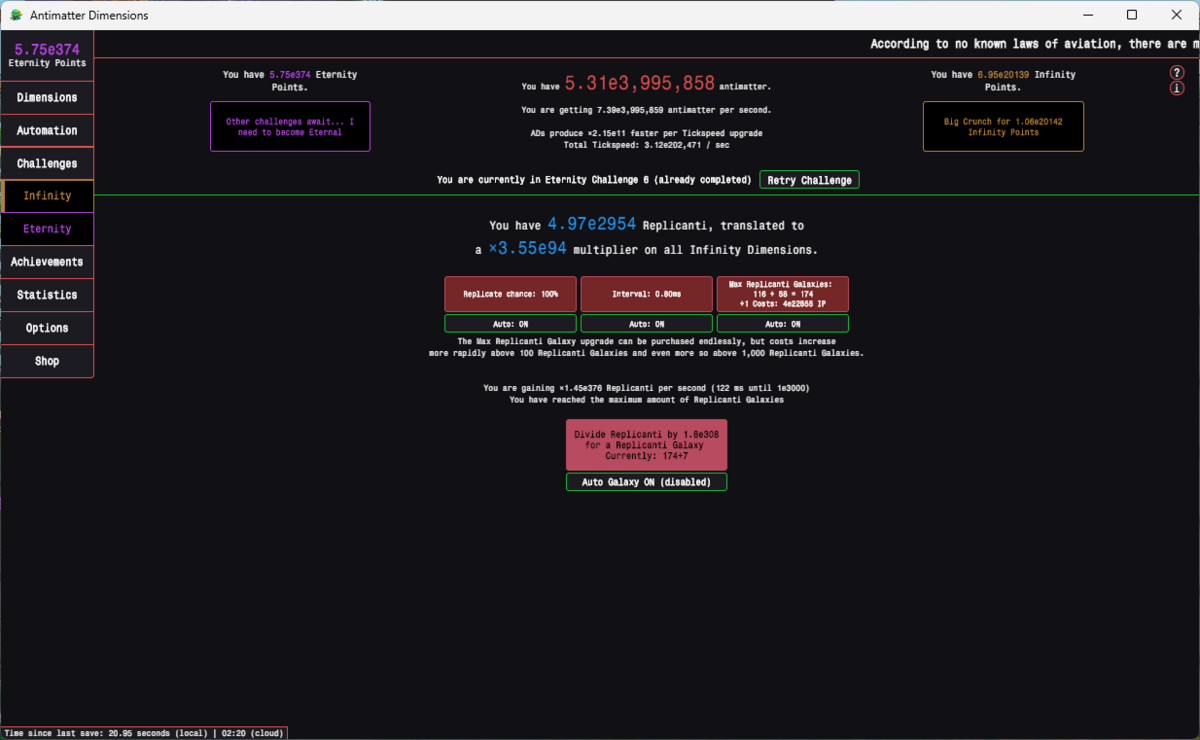1200x740 pixels.
Task: Open the Achievements tab
Action: (47, 262)
